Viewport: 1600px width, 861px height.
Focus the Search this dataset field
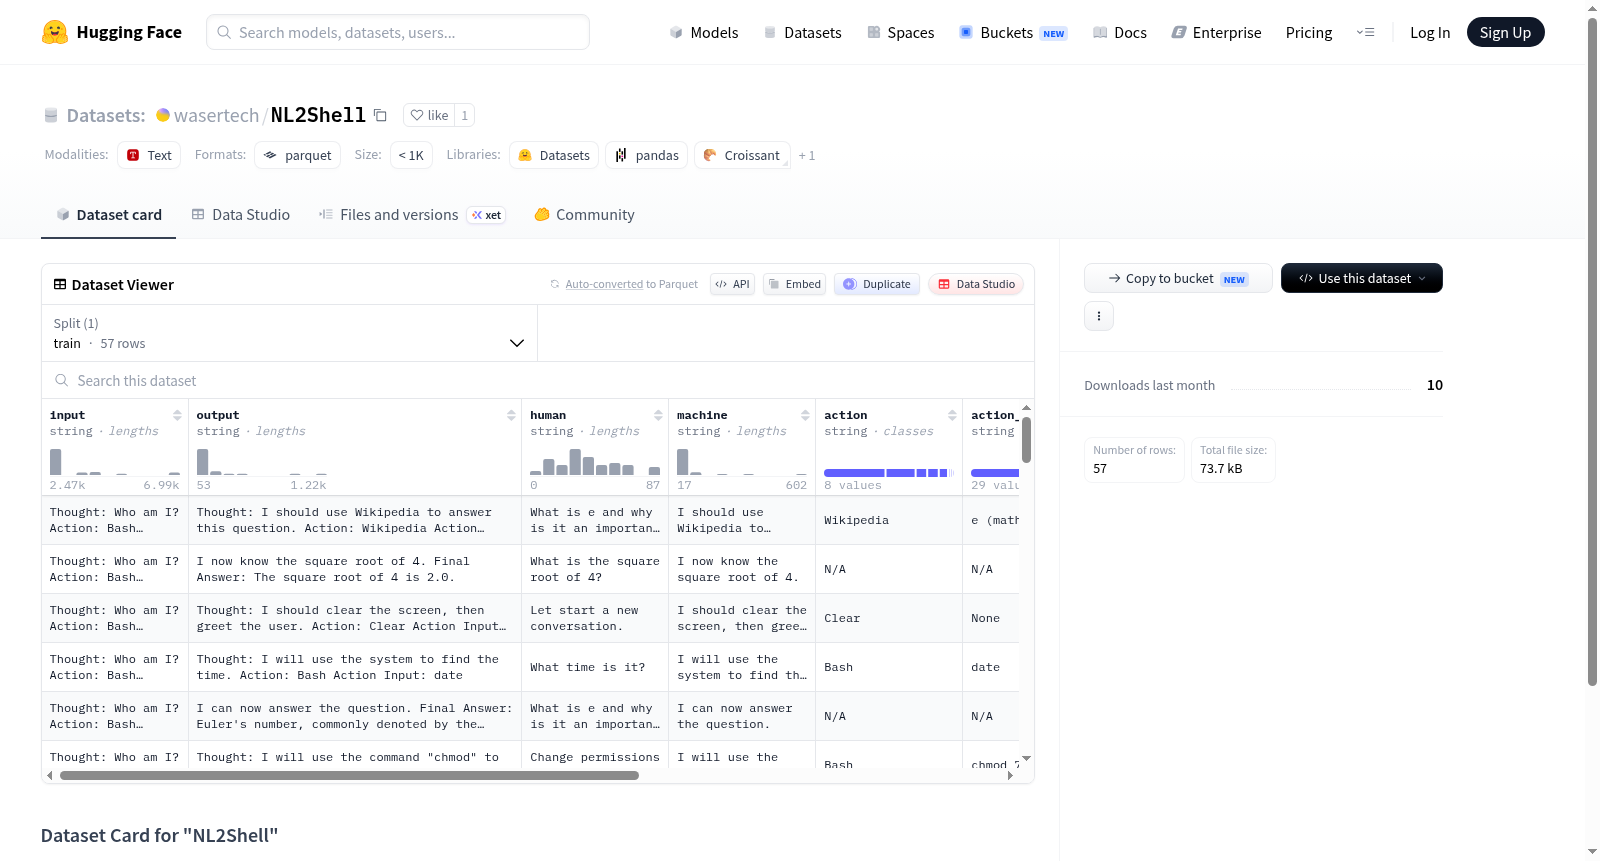click(x=538, y=381)
